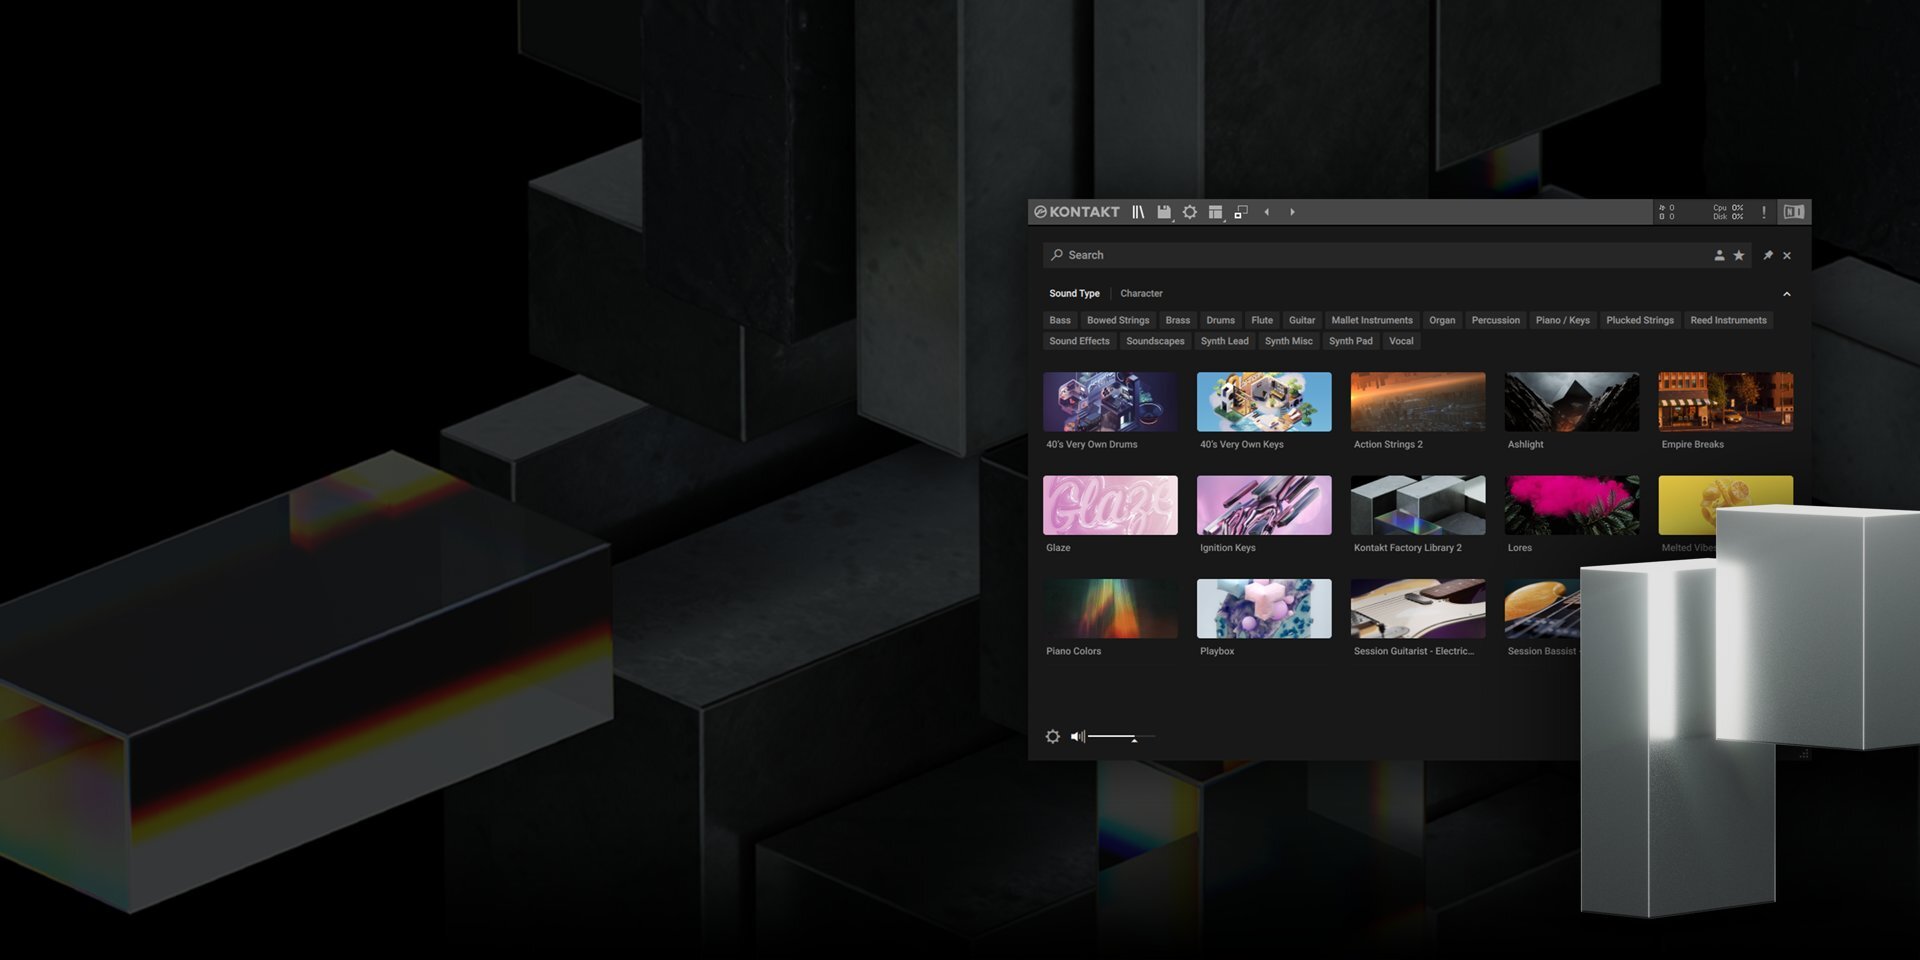Open the Playbox library thumbnail
The height and width of the screenshot is (960, 1920).
pos(1264,609)
